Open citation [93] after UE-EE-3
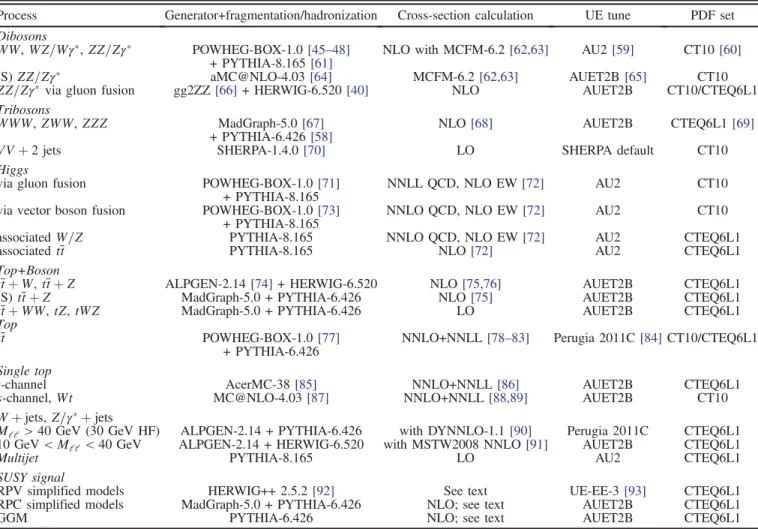Viewport: 758px width, 529px height. pyautogui.click(x=635, y=491)
